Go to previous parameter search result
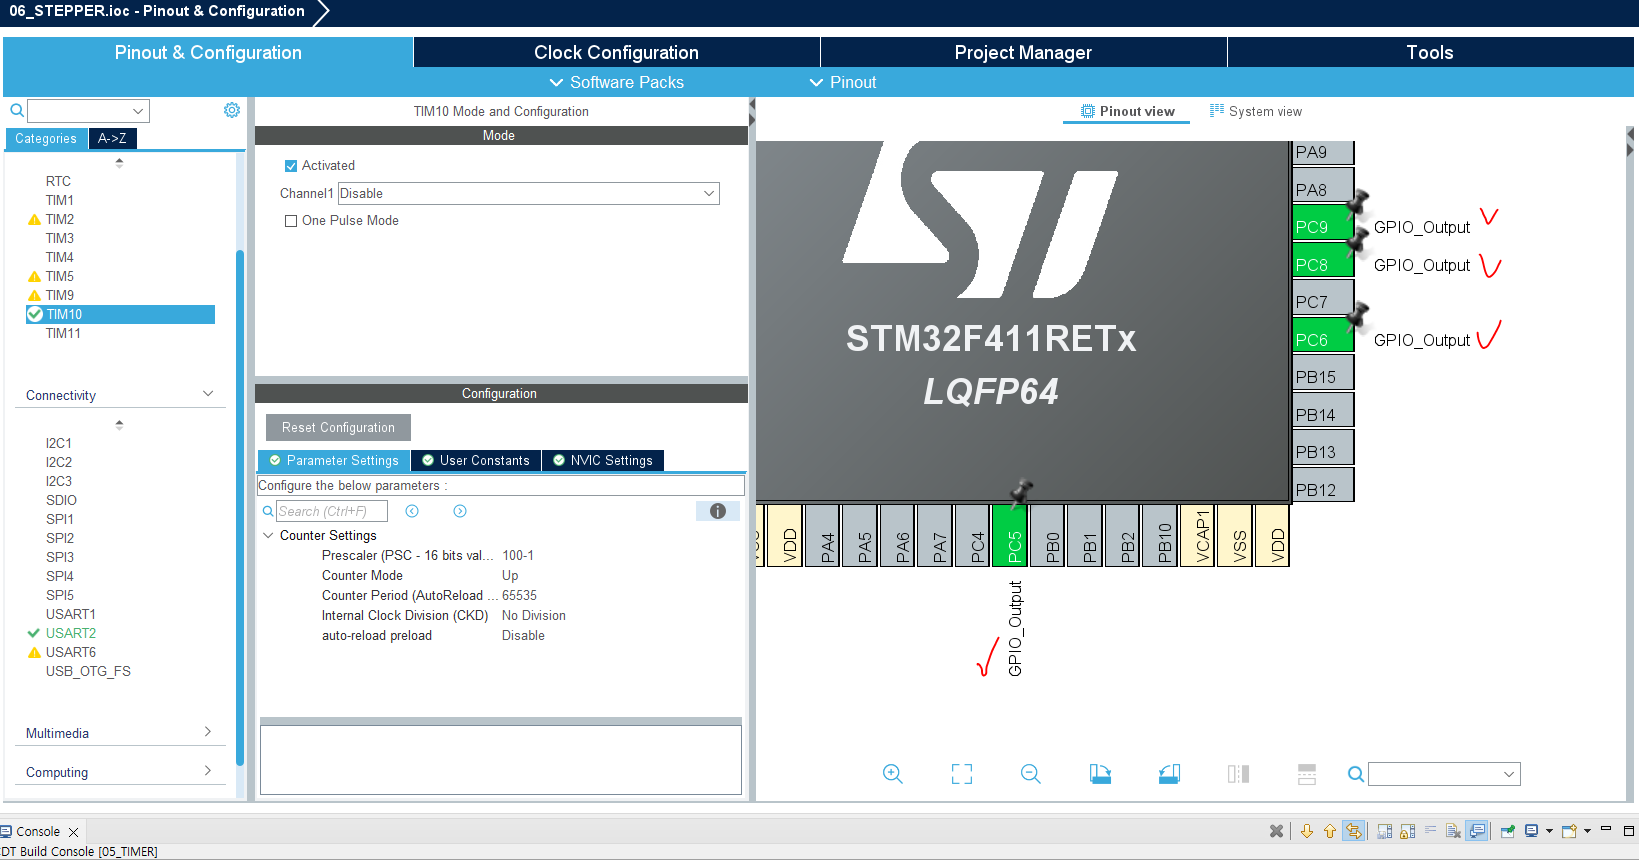Viewport: 1639px width, 860px height. pyautogui.click(x=412, y=511)
